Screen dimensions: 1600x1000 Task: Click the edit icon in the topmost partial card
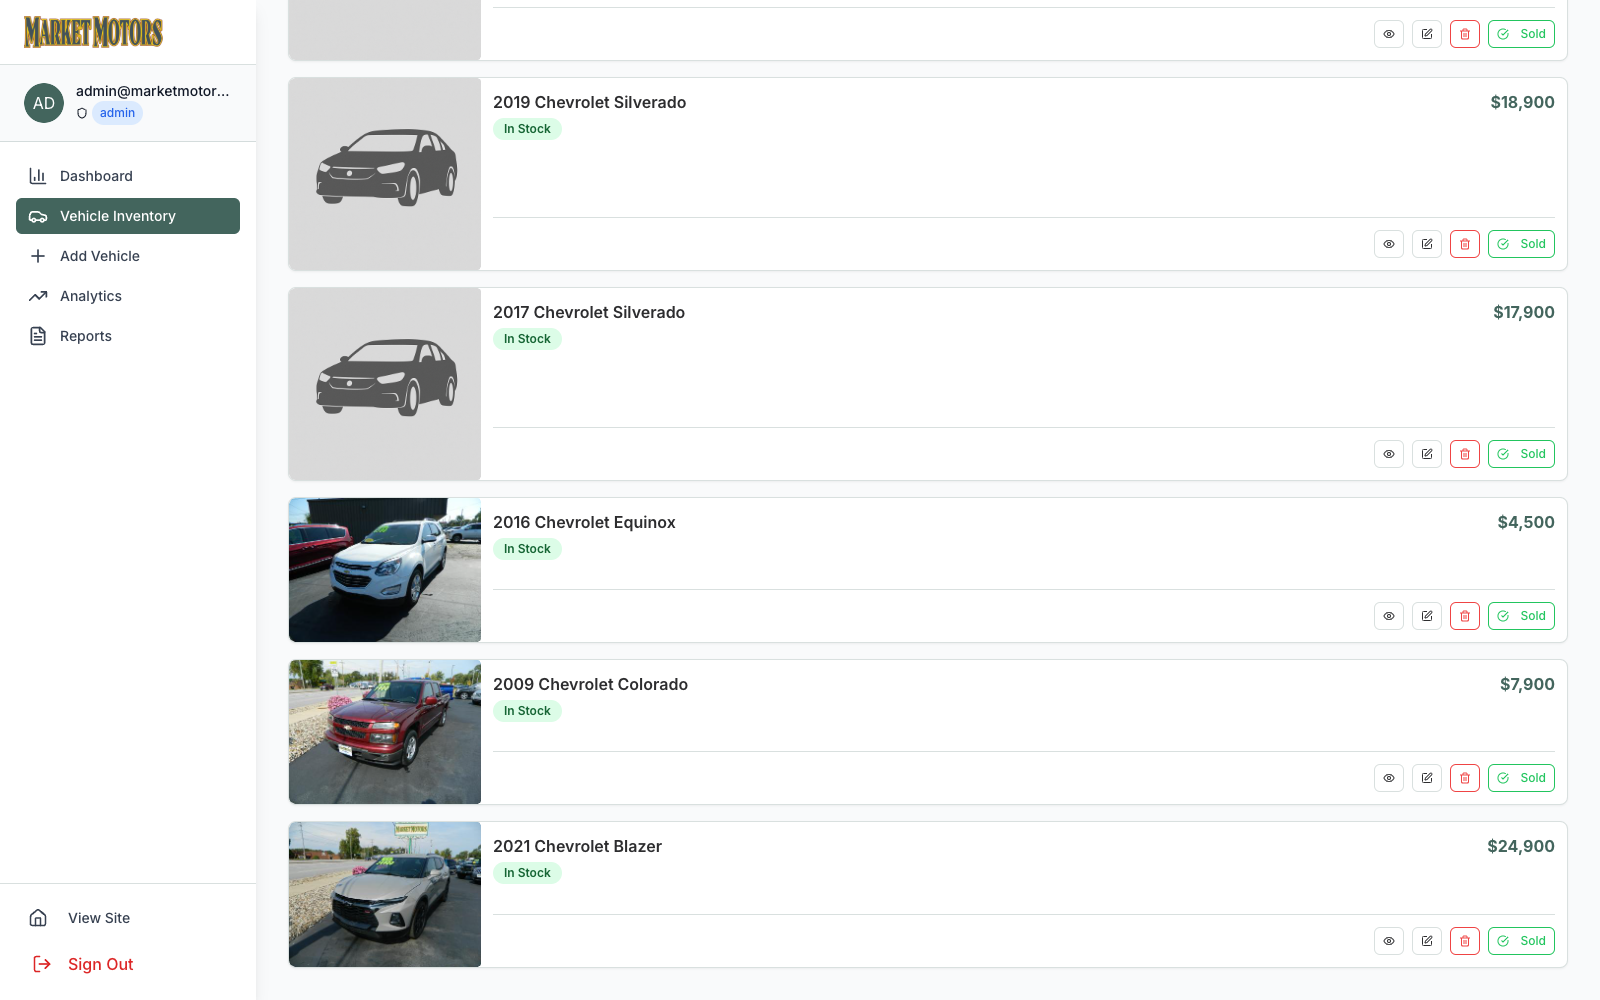coord(1427,34)
